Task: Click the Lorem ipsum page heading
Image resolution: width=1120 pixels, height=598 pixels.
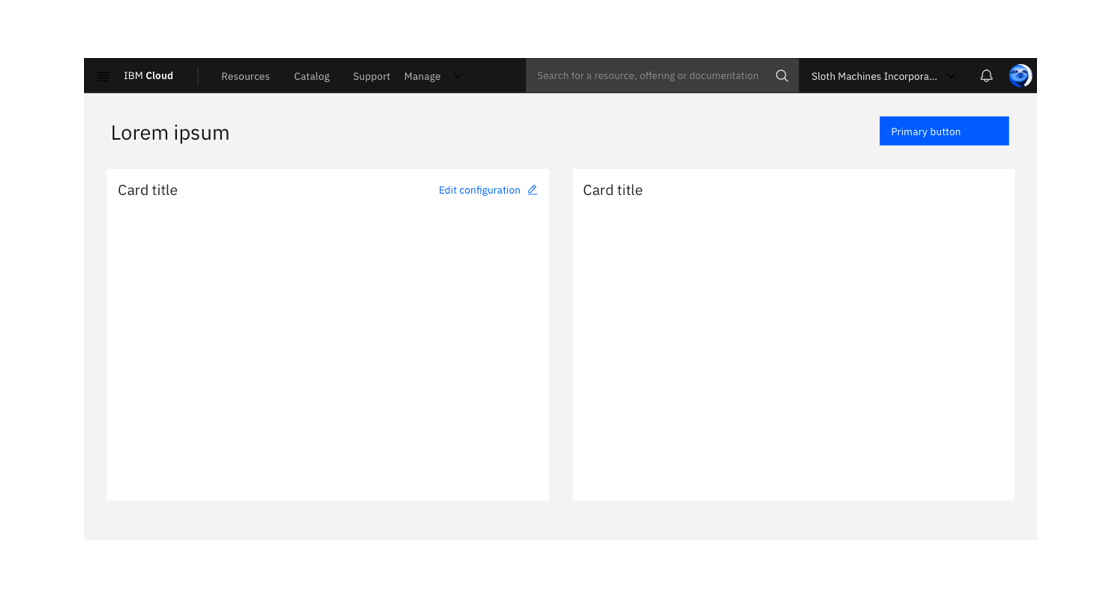Action: 170,133
